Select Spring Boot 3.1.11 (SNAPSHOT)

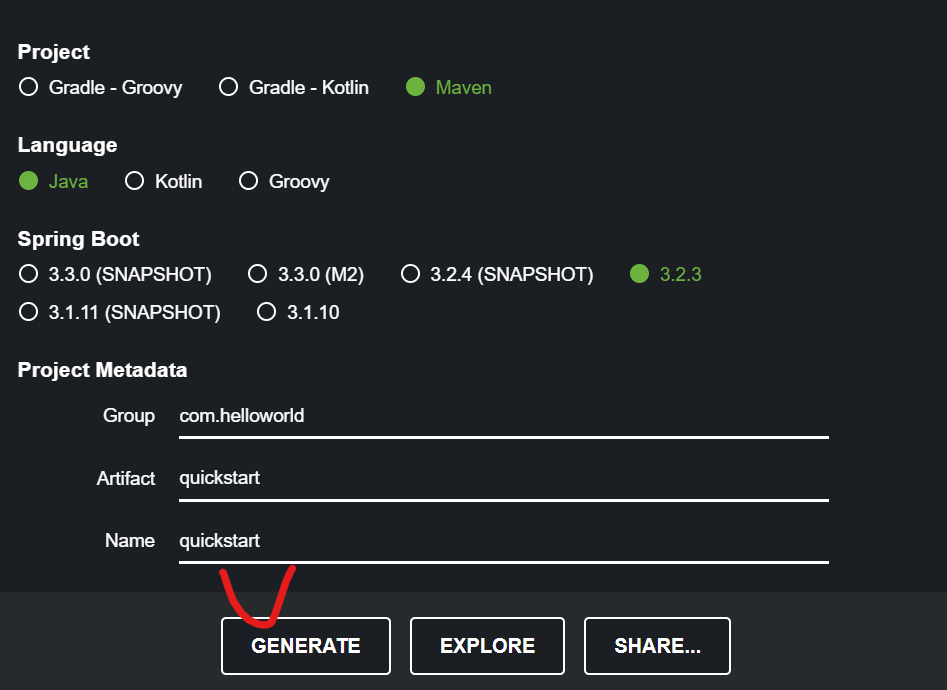pyautogui.click(x=120, y=312)
